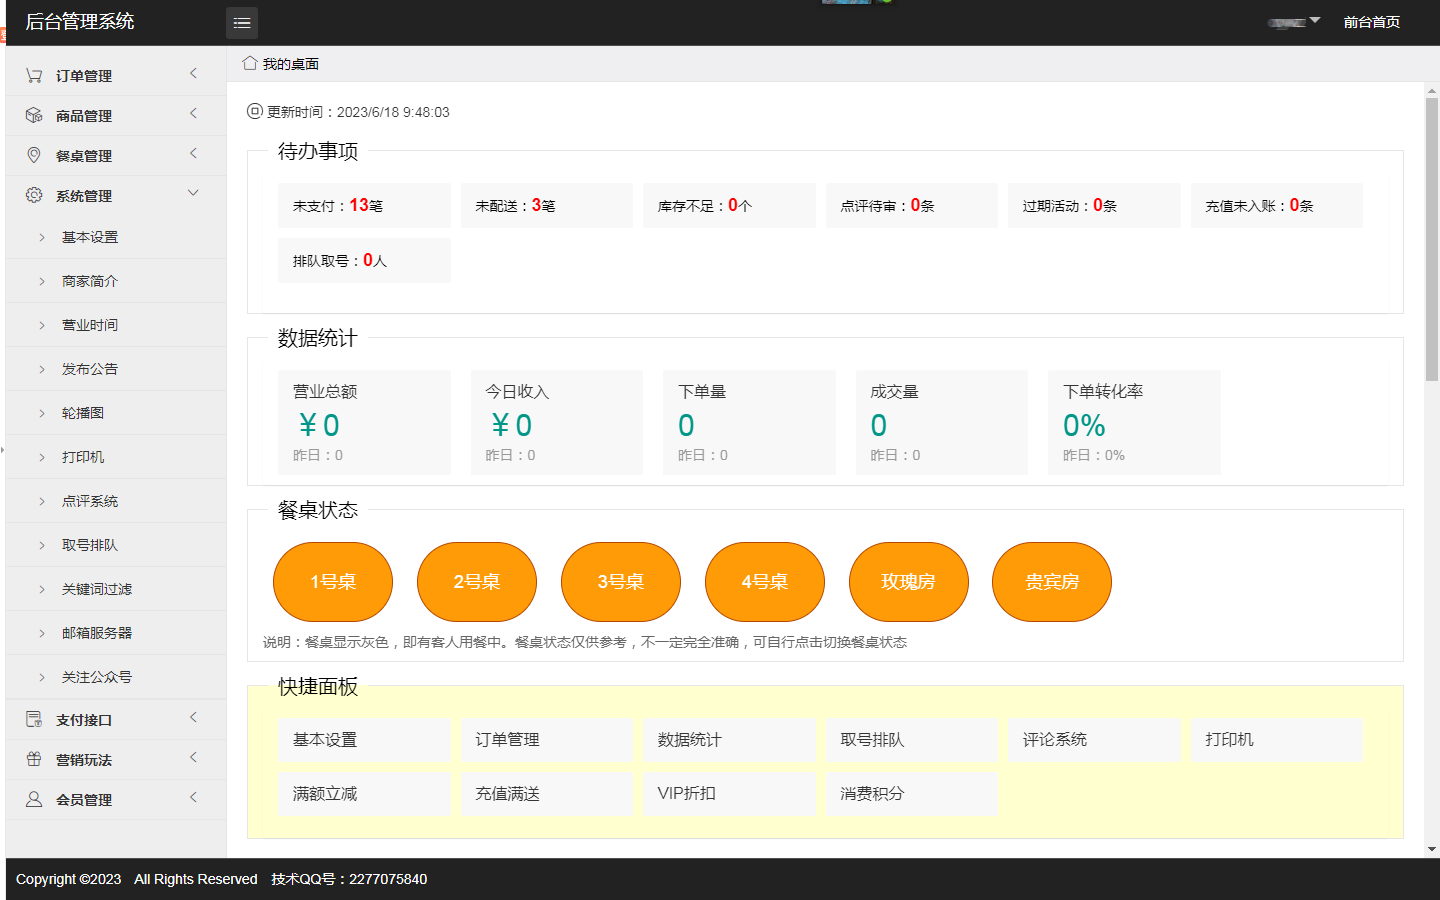1440x900 pixels.
Task: Switch the 玫瑰房 table status
Action: coord(908,582)
